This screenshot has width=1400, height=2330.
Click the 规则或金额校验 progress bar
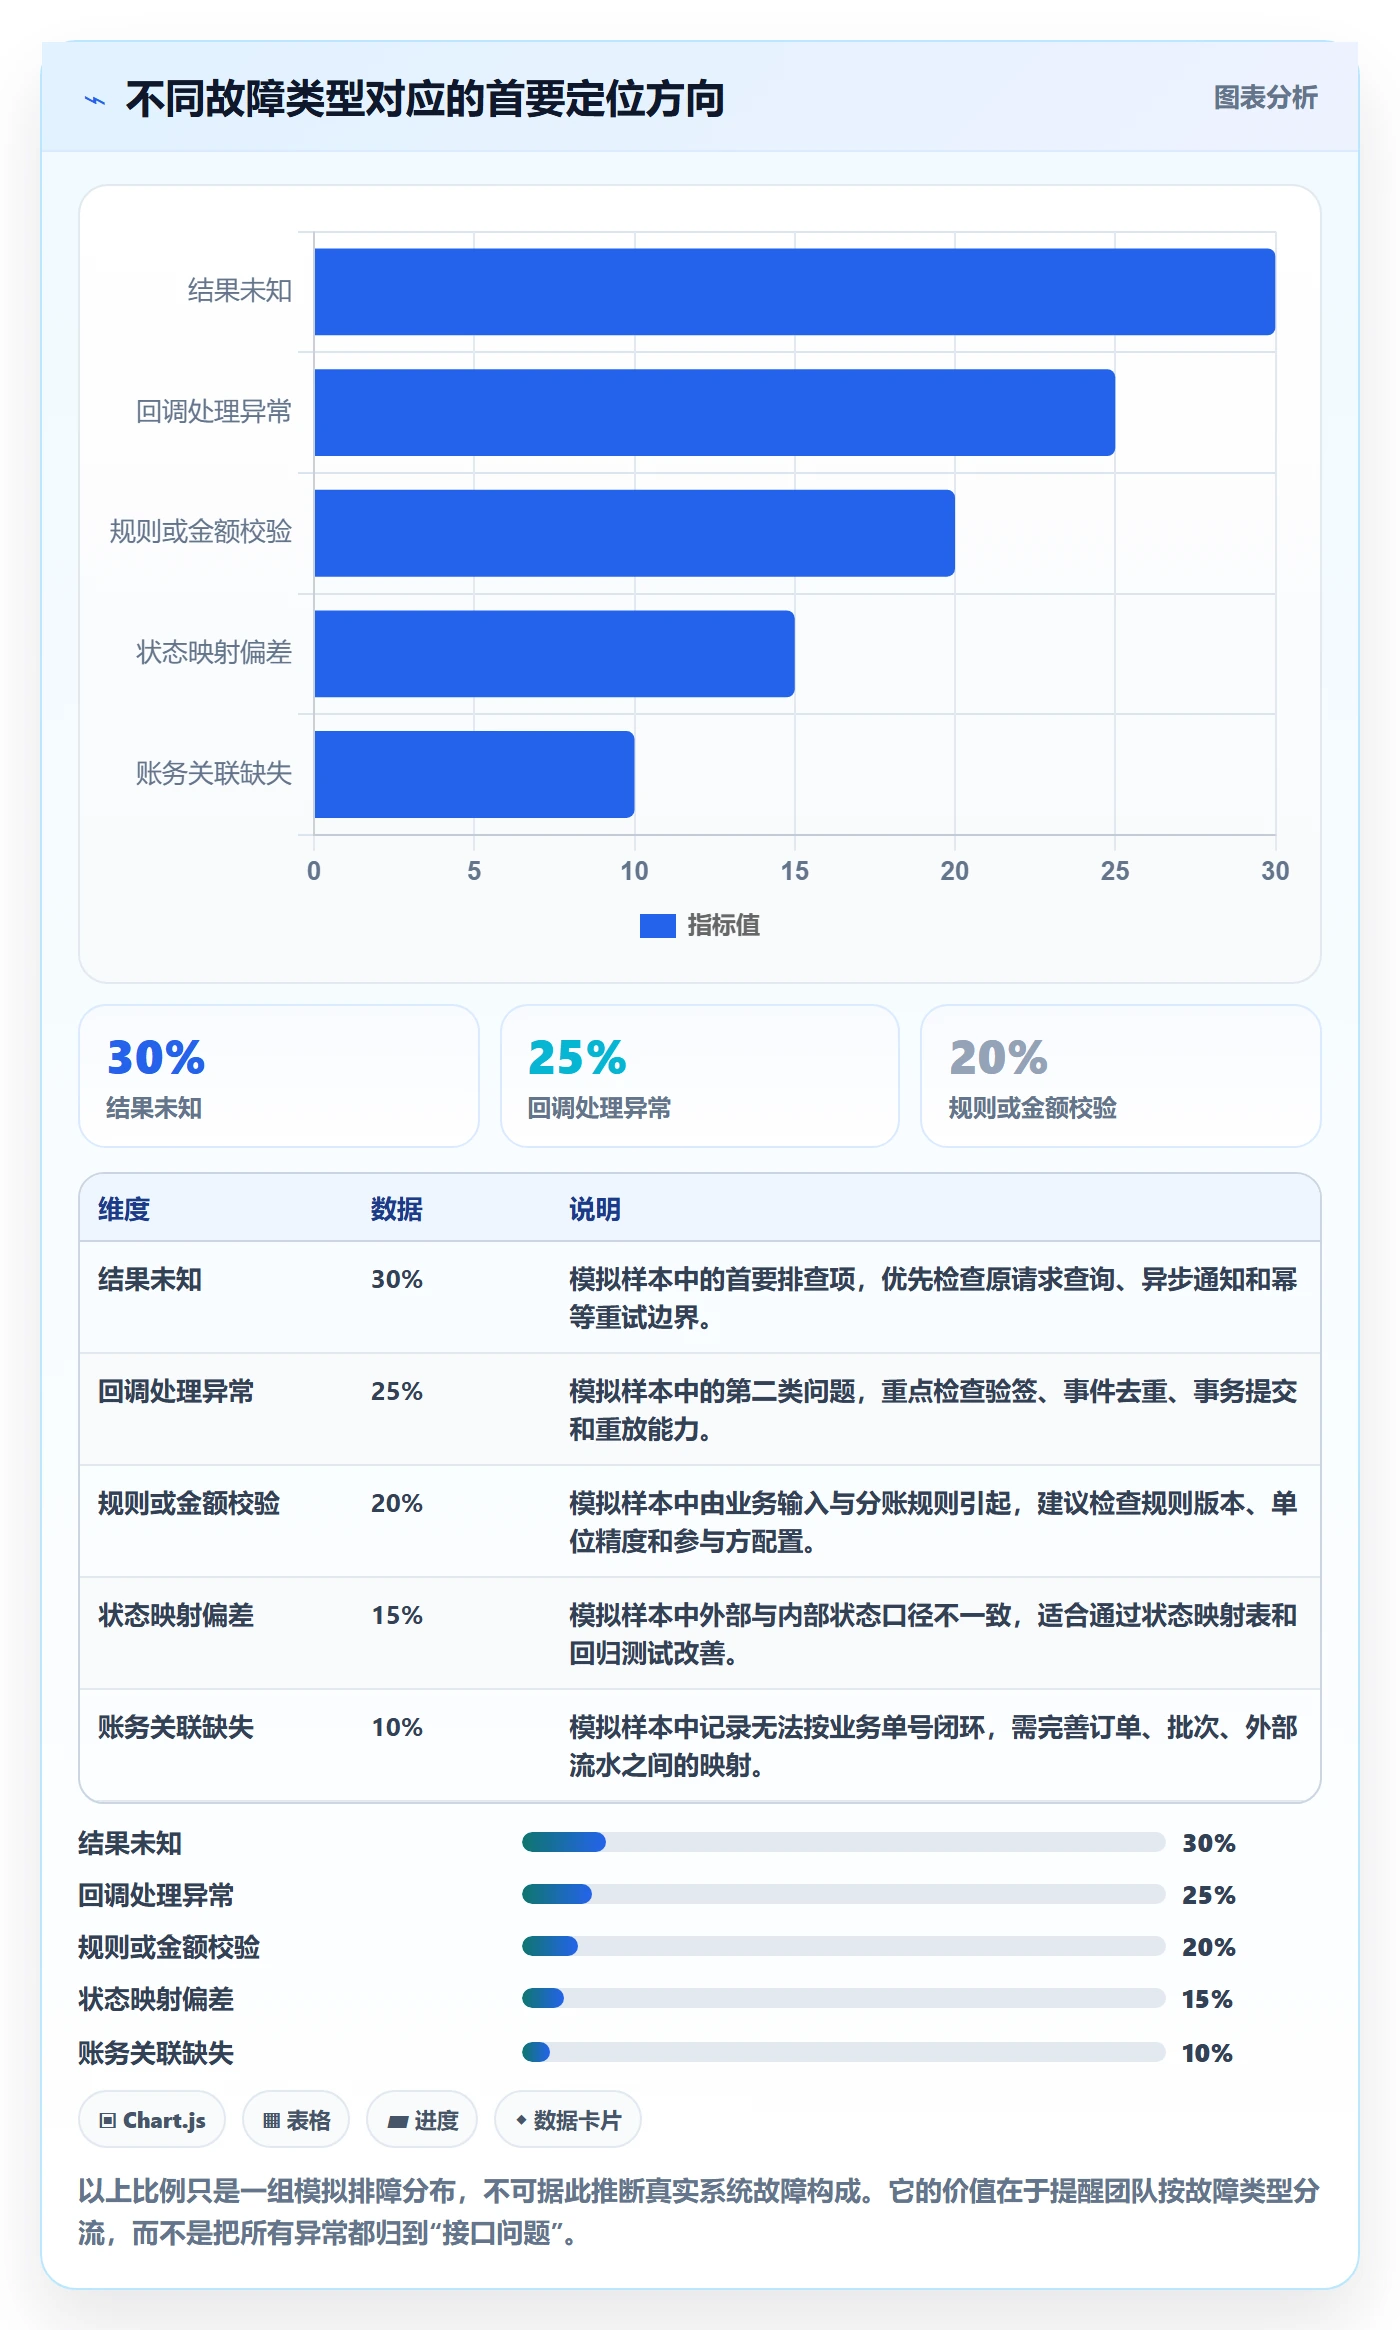click(x=844, y=1946)
